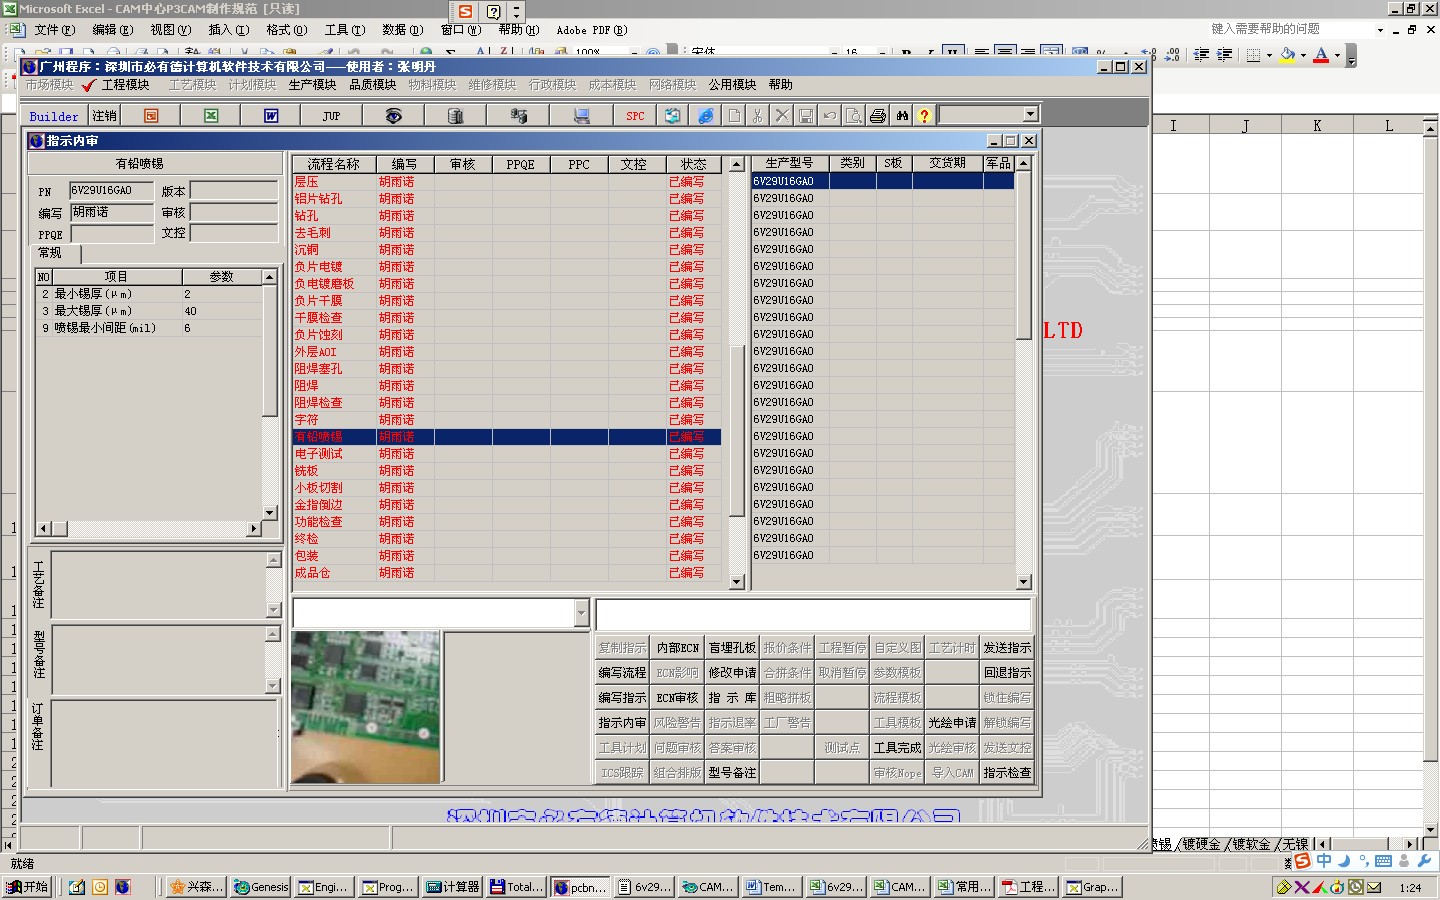
Task: Click the 注销 logout toolbar button
Action: coord(104,116)
